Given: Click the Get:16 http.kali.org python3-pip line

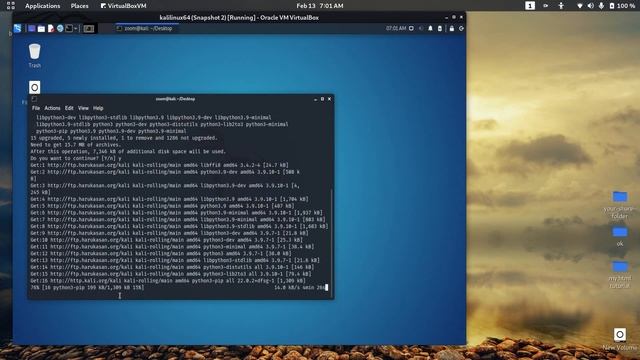Looking at the screenshot, I should (168, 281).
